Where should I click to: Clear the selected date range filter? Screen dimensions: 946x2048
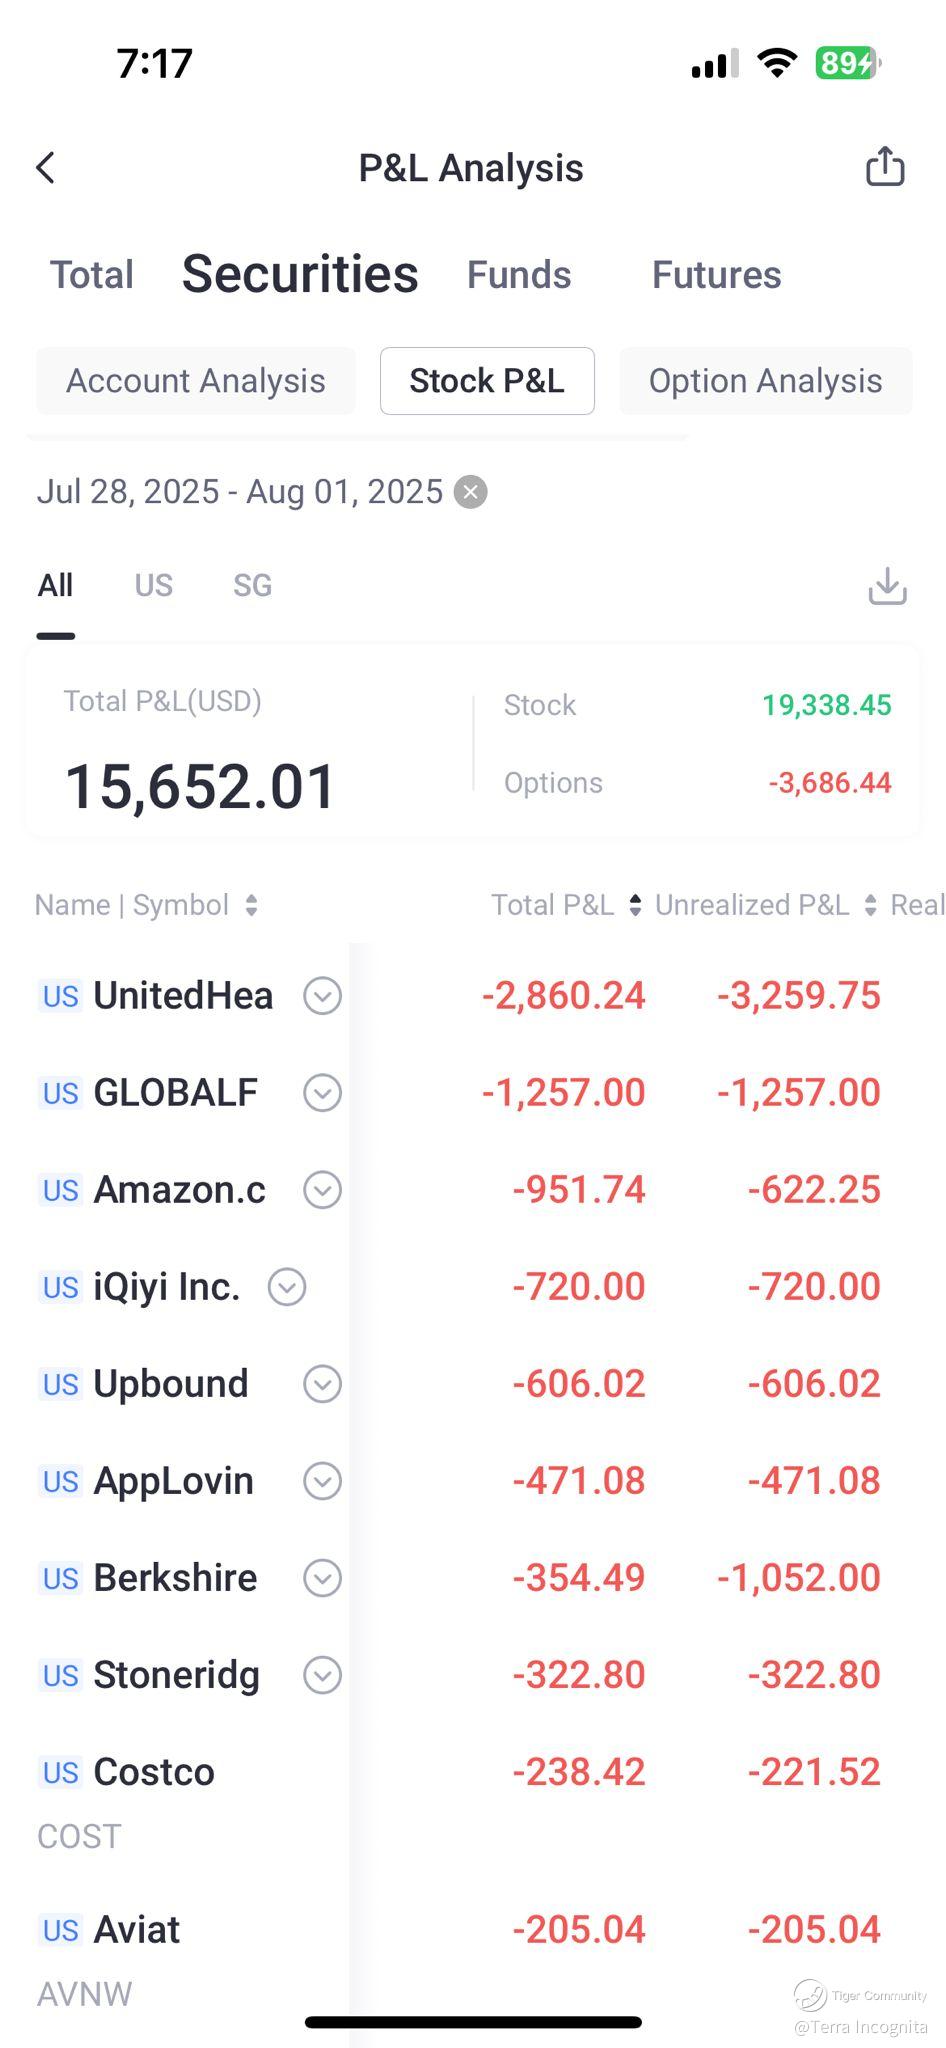[x=470, y=492]
